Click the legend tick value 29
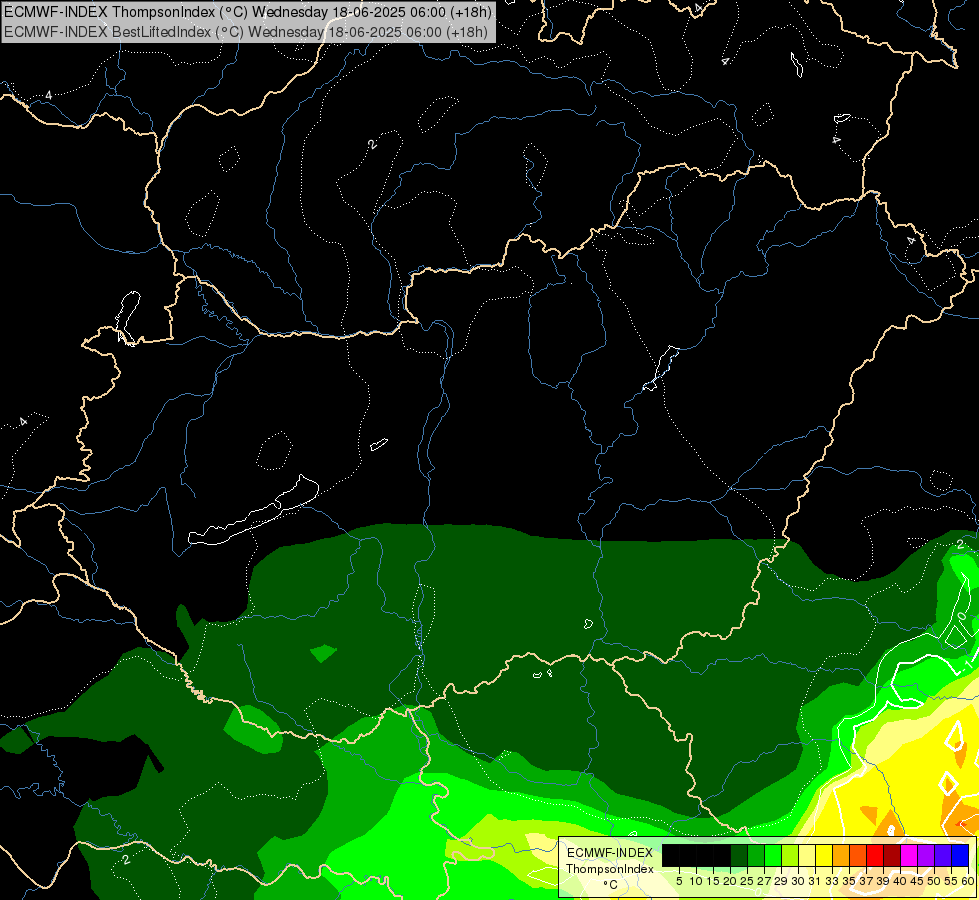 [781, 881]
